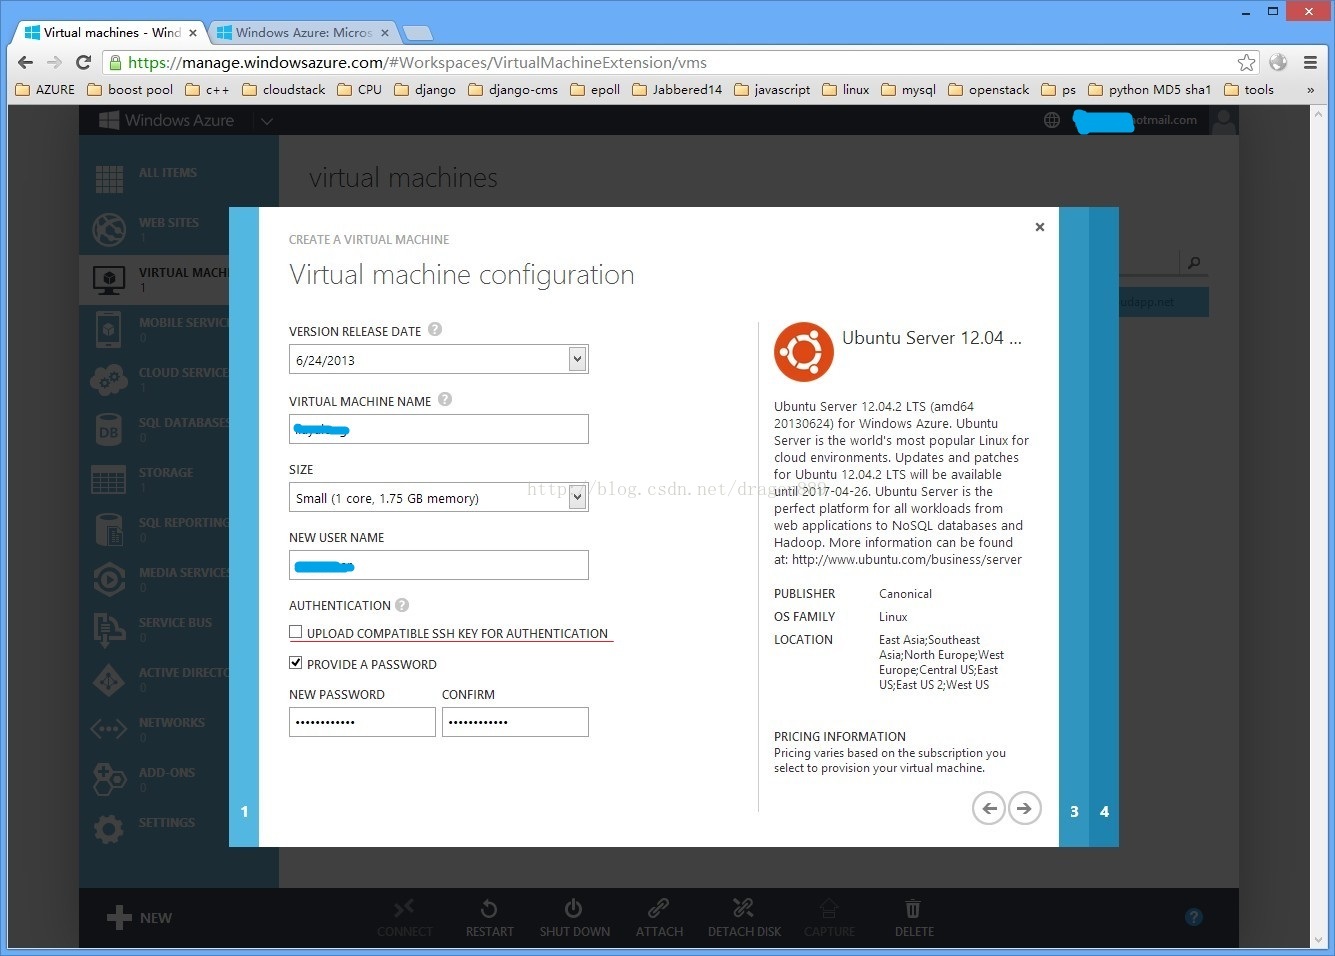Reload the page in Chrome
This screenshot has height=956, width=1335.
[84, 62]
